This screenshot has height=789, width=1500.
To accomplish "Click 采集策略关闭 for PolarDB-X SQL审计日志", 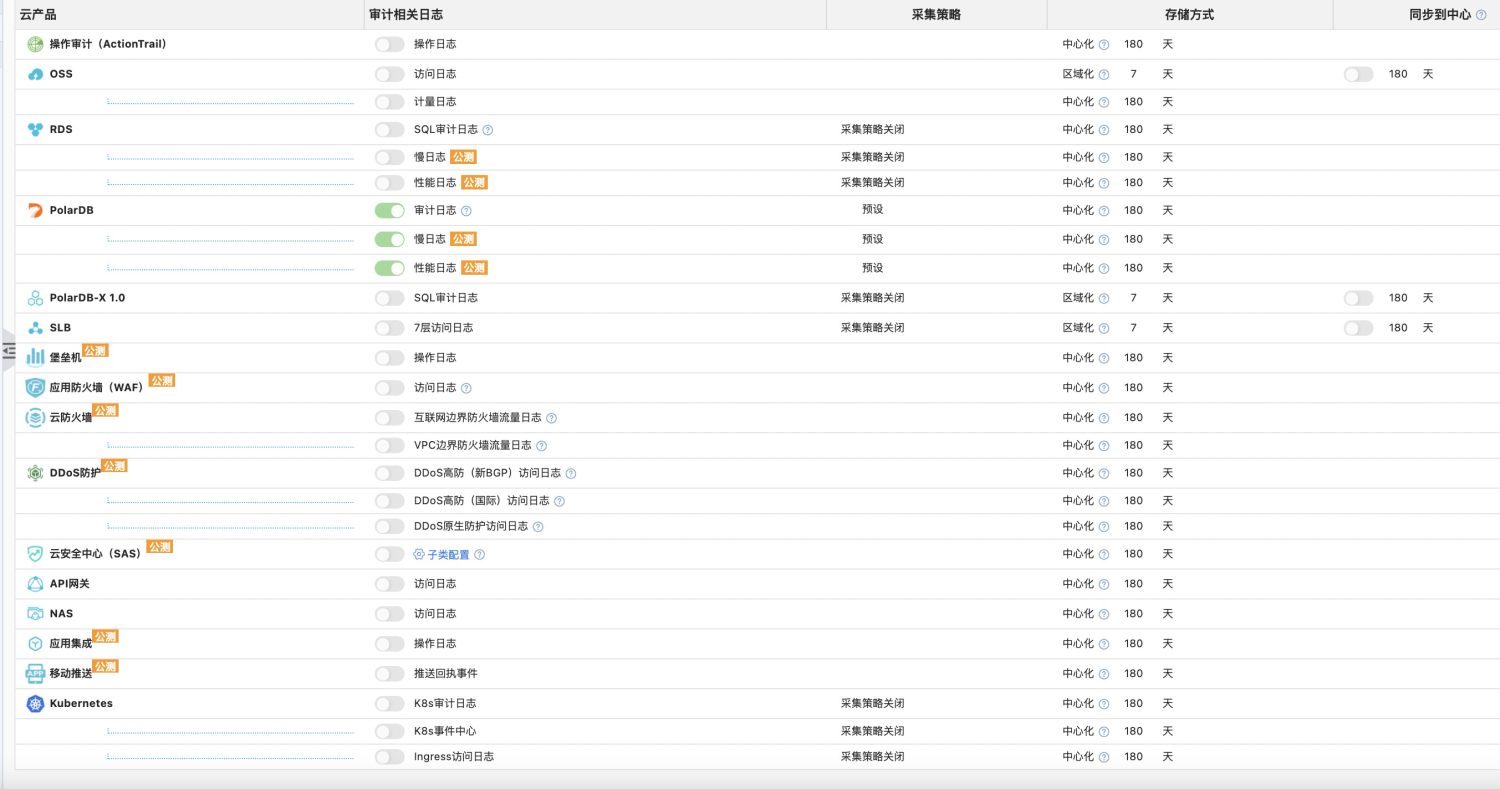I will click(x=873, y=298).
